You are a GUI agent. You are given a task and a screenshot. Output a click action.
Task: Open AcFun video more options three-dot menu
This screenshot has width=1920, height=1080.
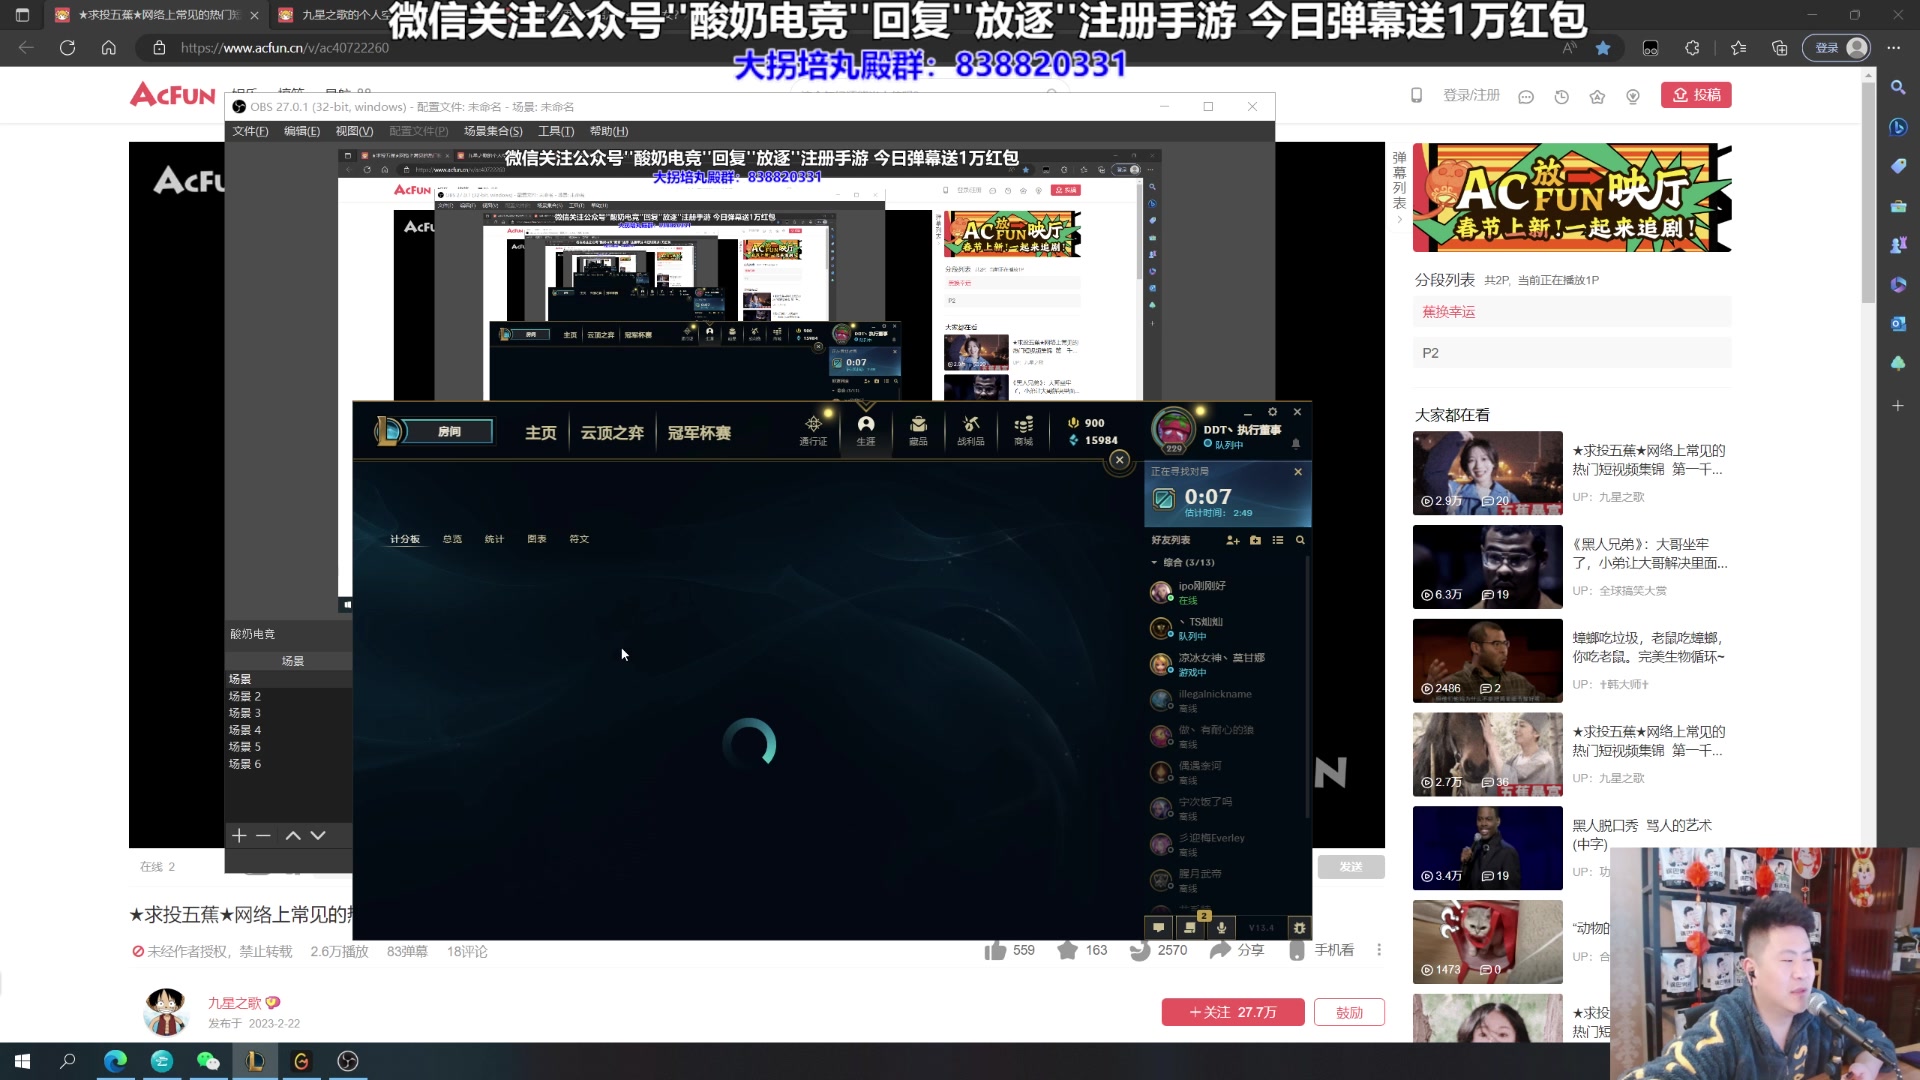(1379, 950)
